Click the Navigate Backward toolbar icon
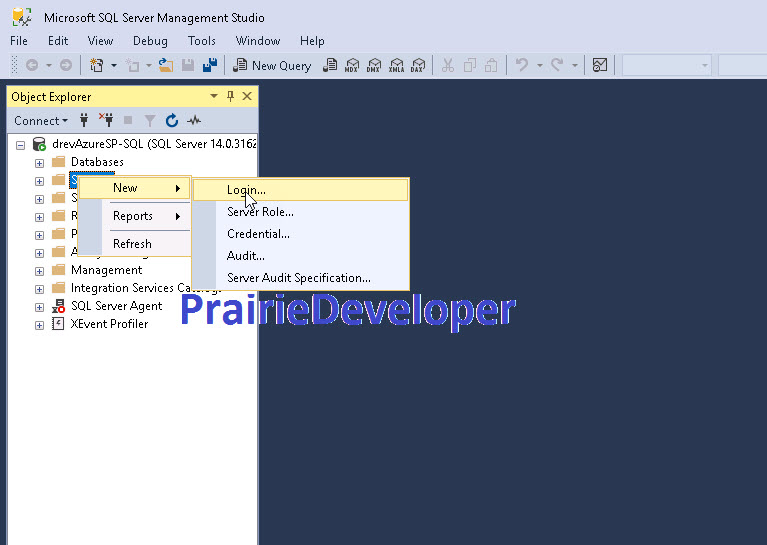The image size is (767, 545). point(32,65)
